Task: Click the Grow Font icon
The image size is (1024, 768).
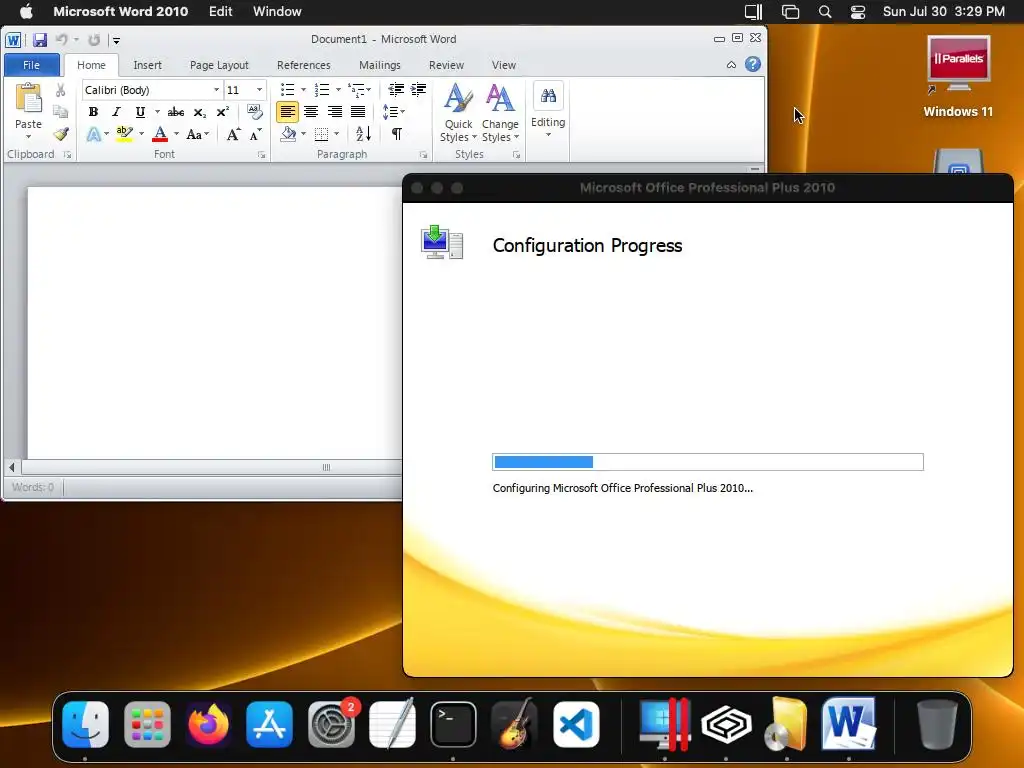Action: (x=232, y=135)
